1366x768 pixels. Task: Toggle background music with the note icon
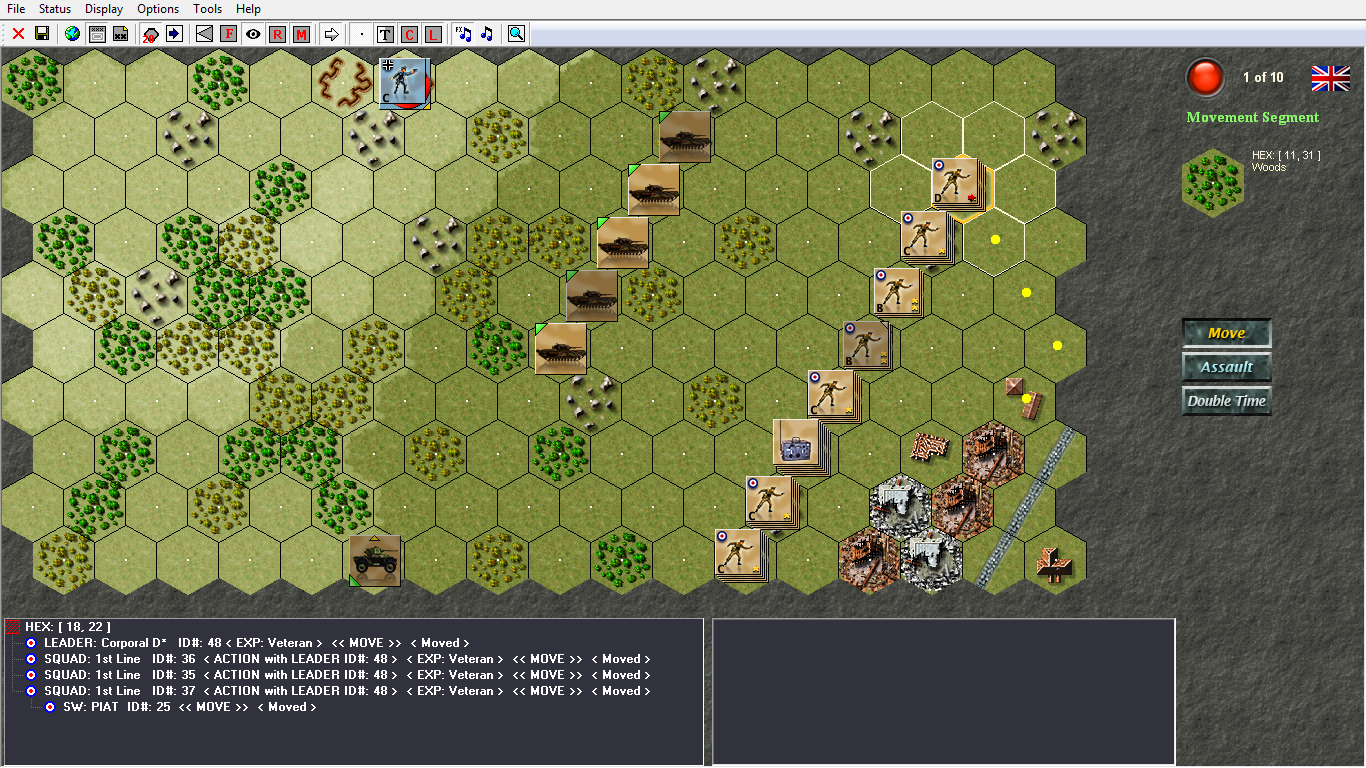(x=487, y=34)
